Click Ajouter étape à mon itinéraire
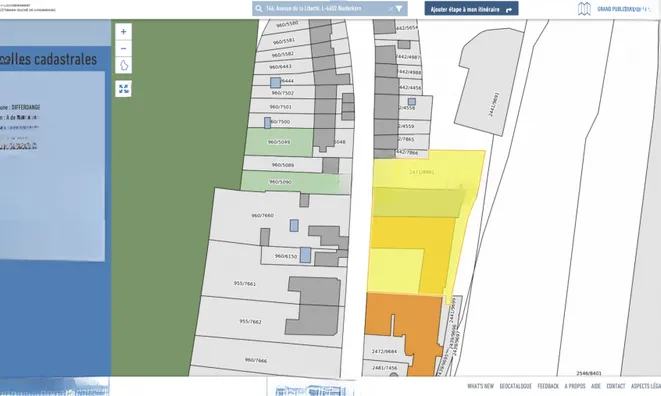The height and width of the screenshot is (396, 661). pyautogui.click(x=471, y=9)
